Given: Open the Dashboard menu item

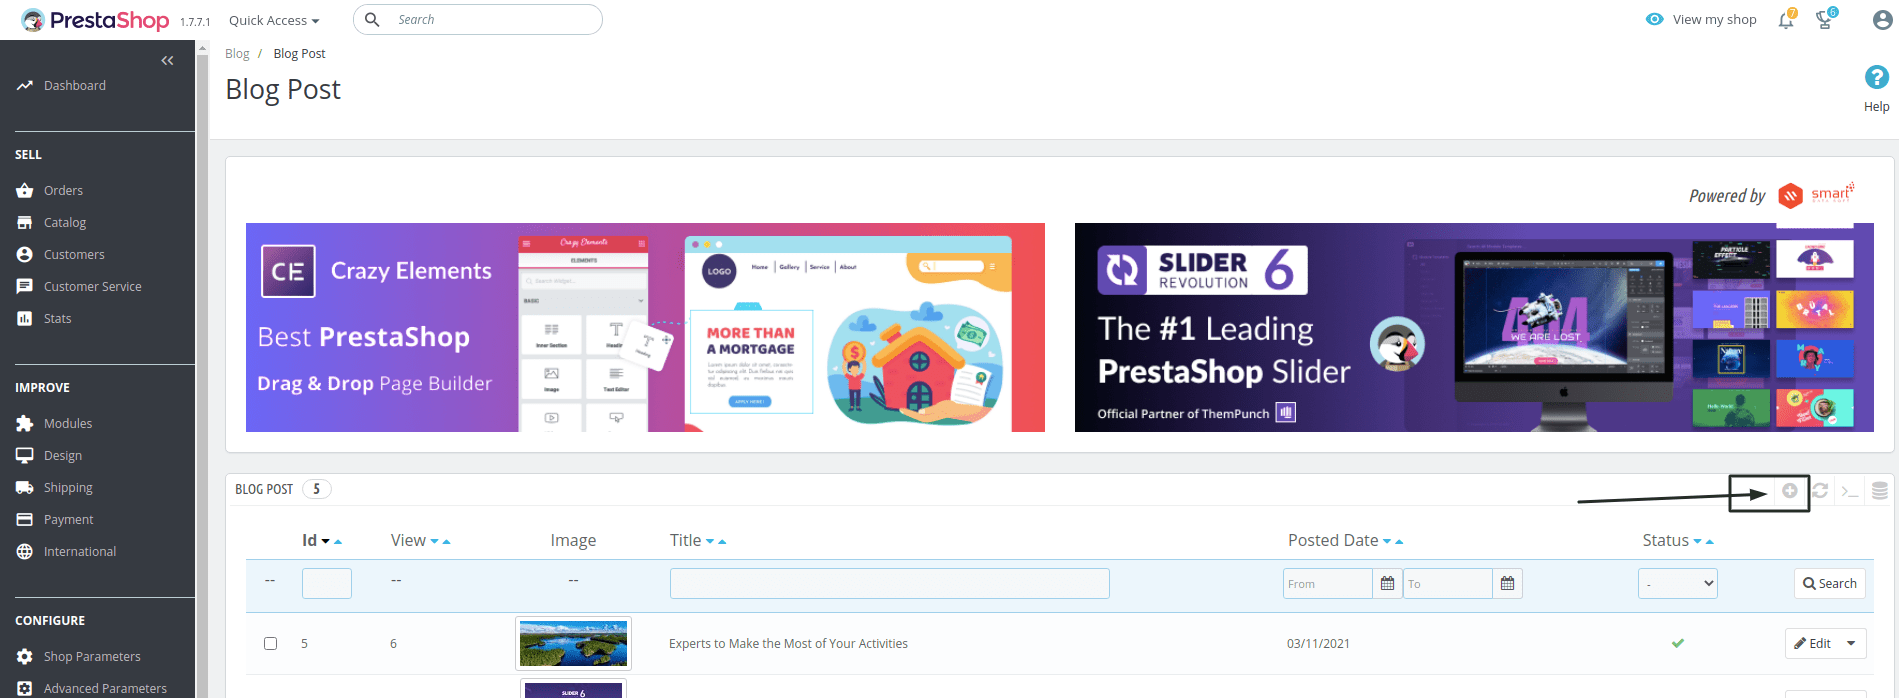Looking at the screenshot, I should coord(74,86).
